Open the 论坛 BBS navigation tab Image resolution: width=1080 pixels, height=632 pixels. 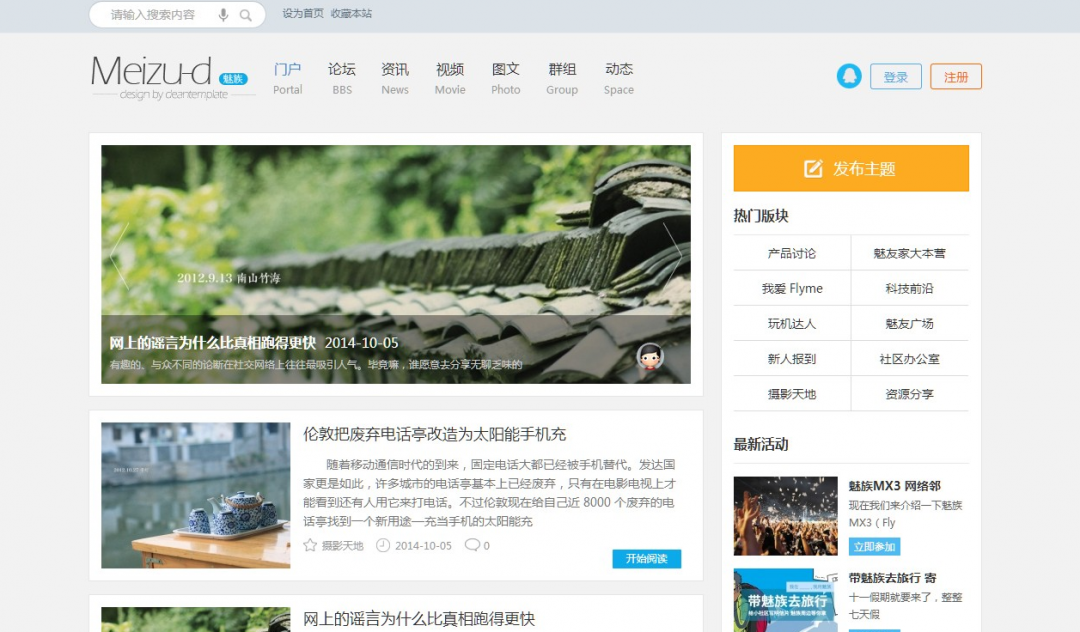[342, 78]
